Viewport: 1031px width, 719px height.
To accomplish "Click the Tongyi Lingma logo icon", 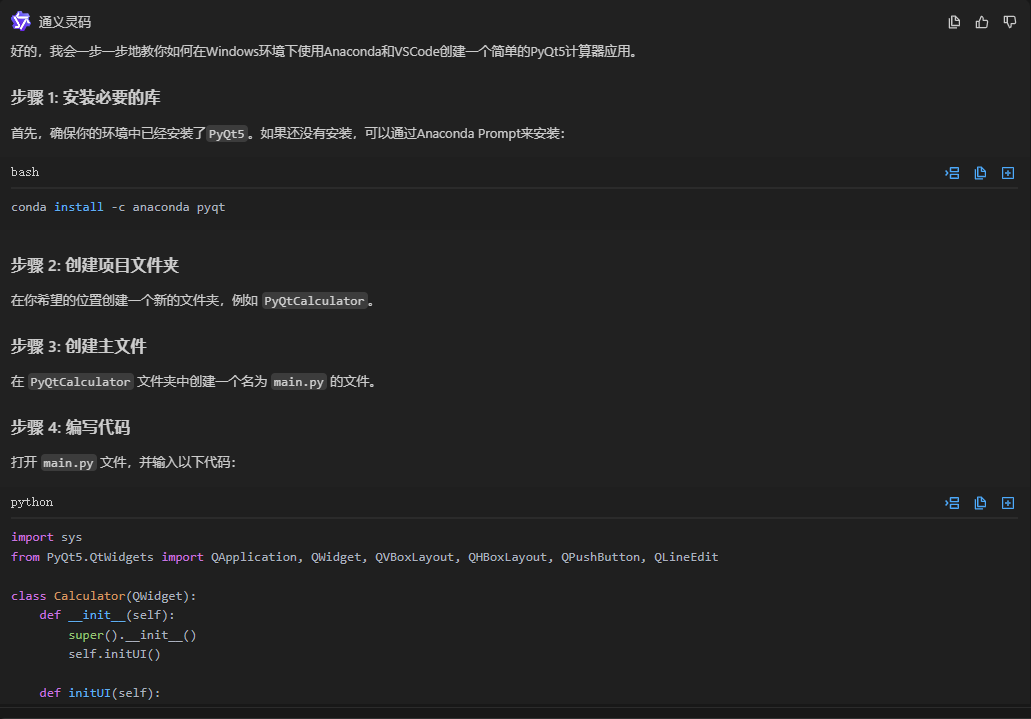I will [x=20, y=21].
